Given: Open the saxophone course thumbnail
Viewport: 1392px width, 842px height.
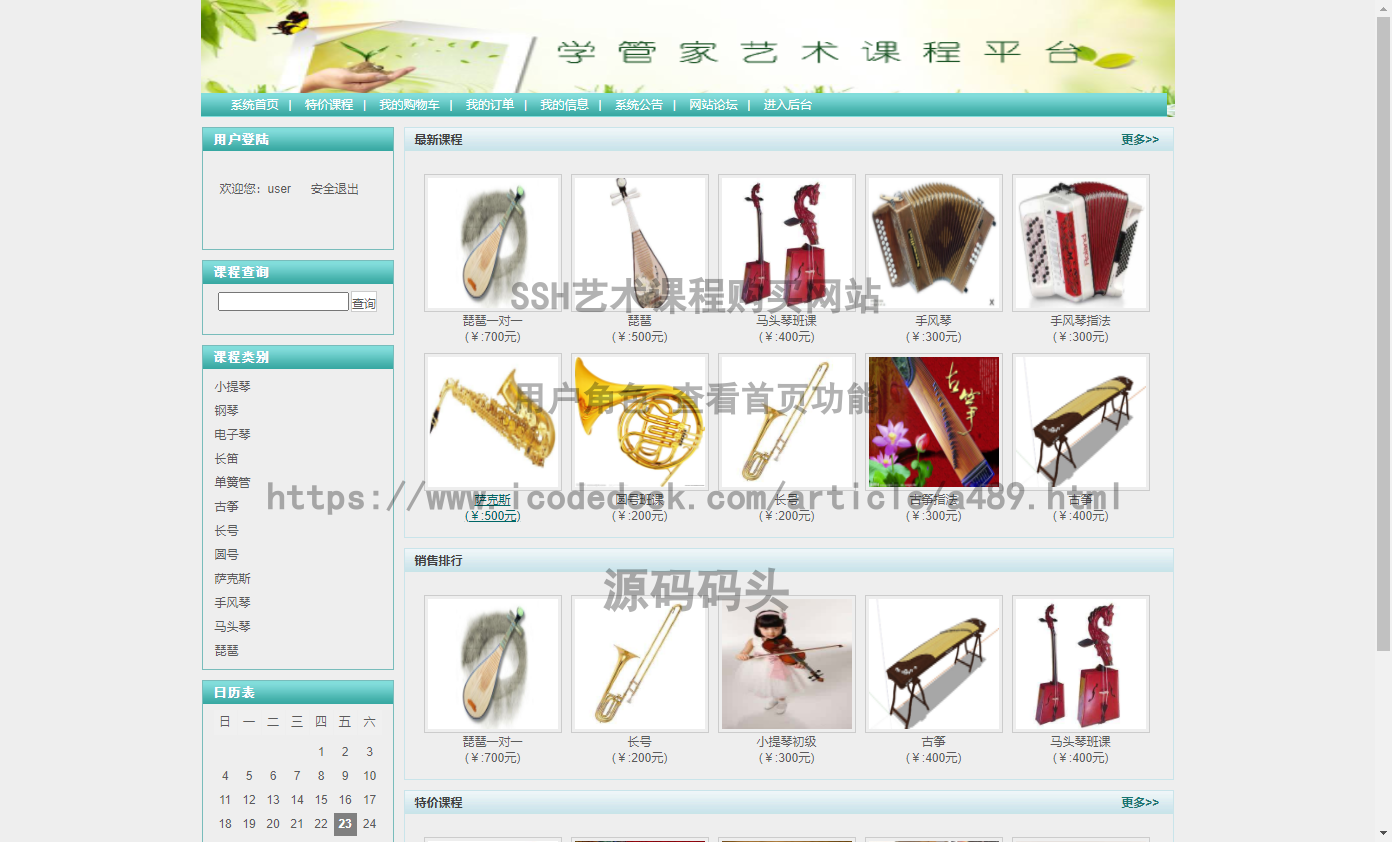Looking at the screenshot, I should tap(492, 422).
